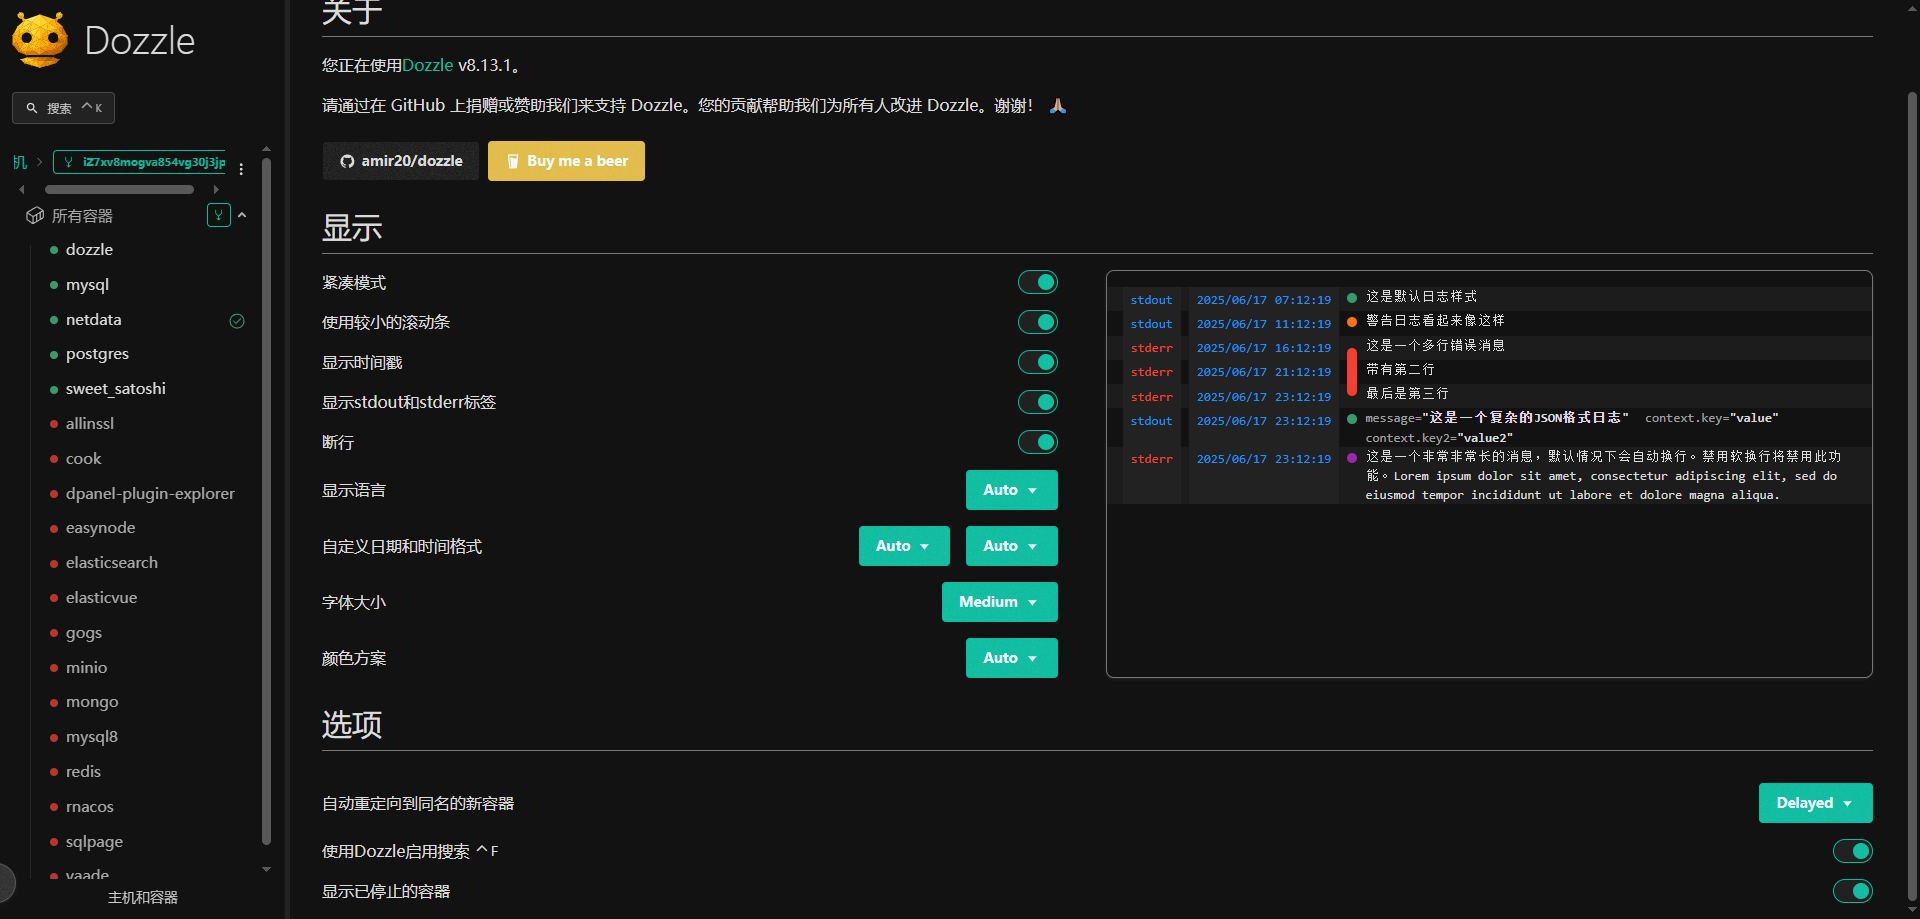Screen dimensions: 1920x919
Task: Click the three-dot menu beside the host name
Action: 241,169
